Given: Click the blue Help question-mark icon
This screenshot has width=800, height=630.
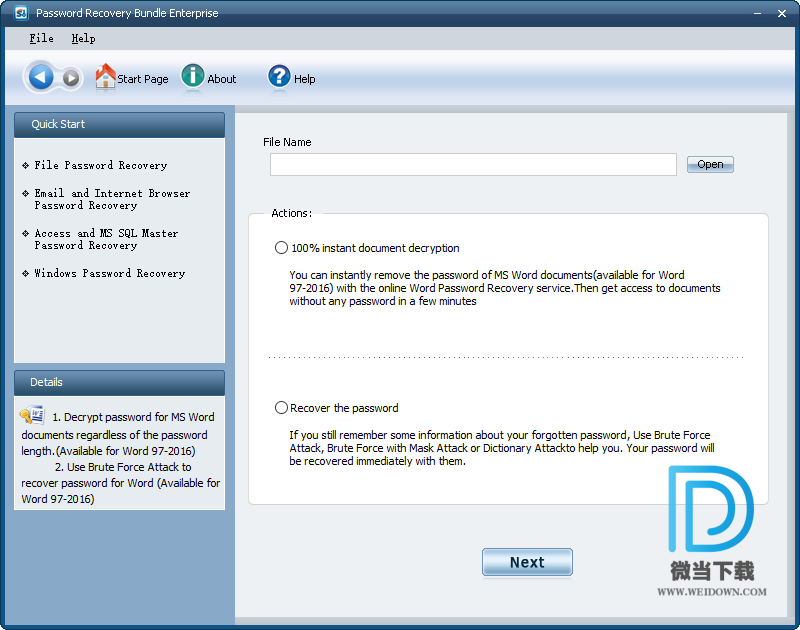Looking at the screenshot, I should click(x=279, y=77).
